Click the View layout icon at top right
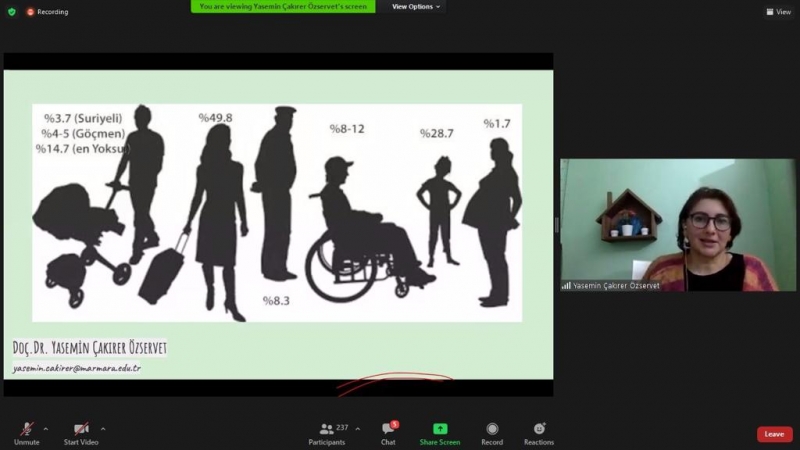 tap(778, 11)
